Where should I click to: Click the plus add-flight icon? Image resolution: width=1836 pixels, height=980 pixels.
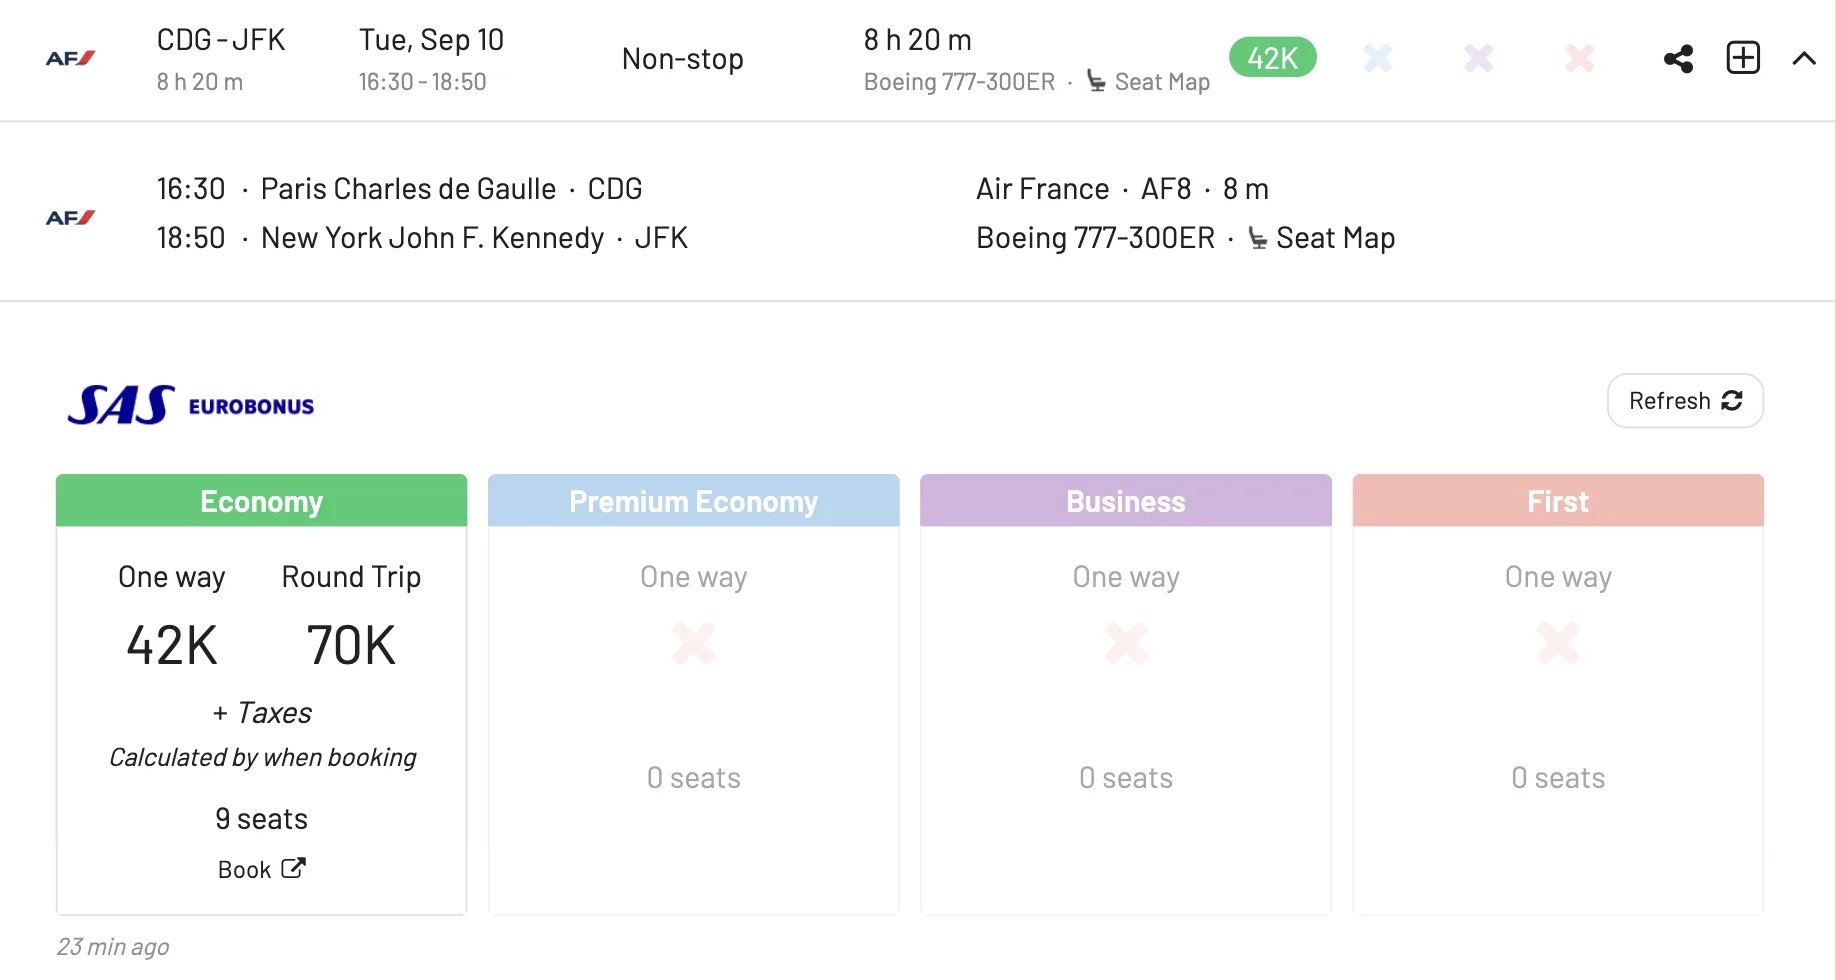click(1743, 58)
